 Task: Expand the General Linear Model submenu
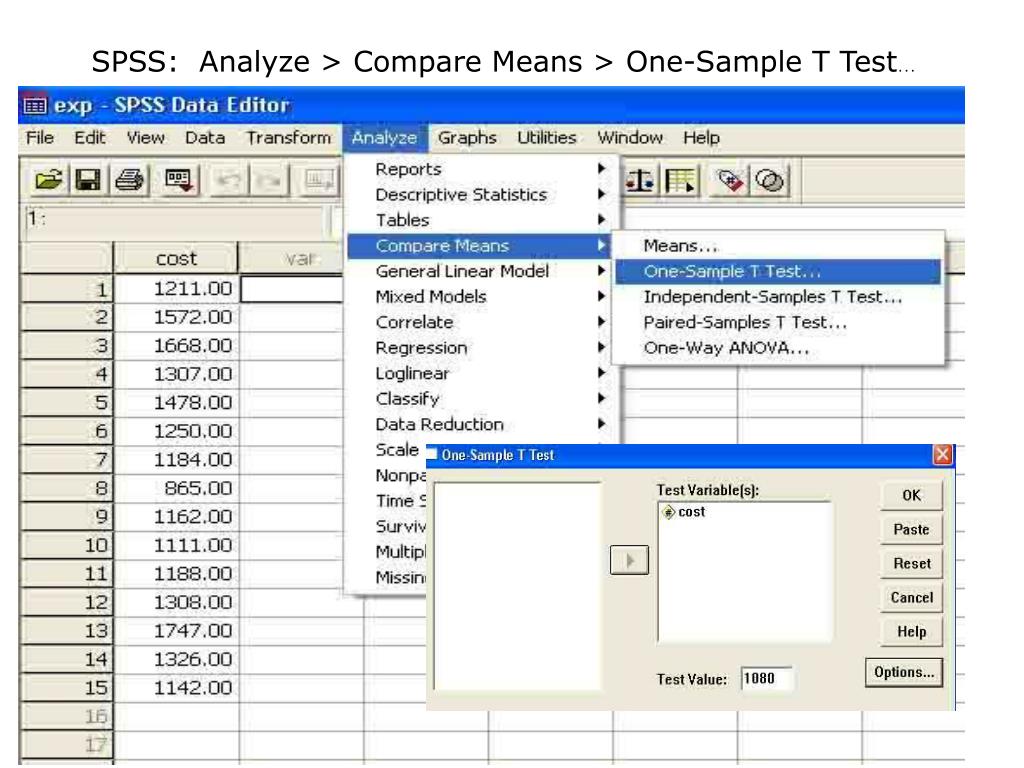pyautogui.click(x=482, y=271)
